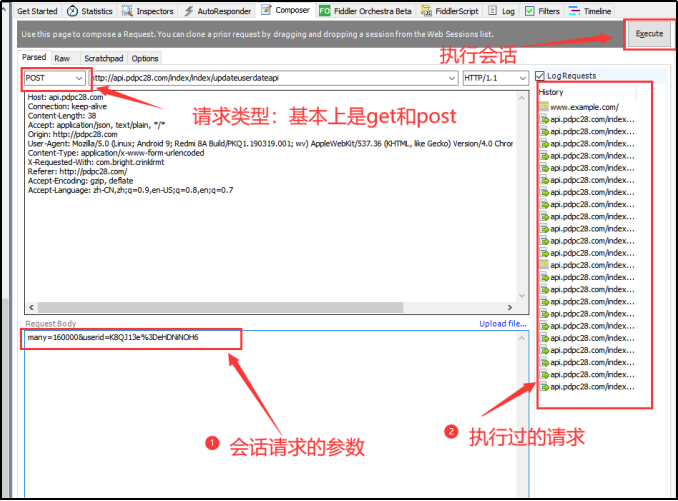Click the headers scroll down arrow
Viewport: 678px width, 501px height.
click(522, 296)
